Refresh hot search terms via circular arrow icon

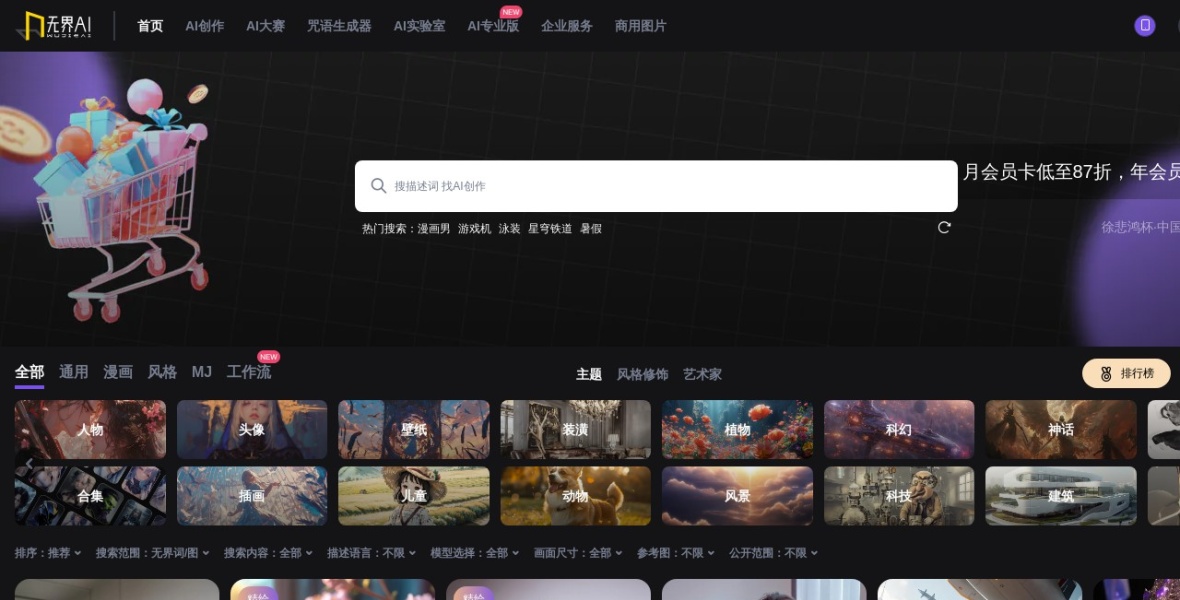tap(943, 227)
